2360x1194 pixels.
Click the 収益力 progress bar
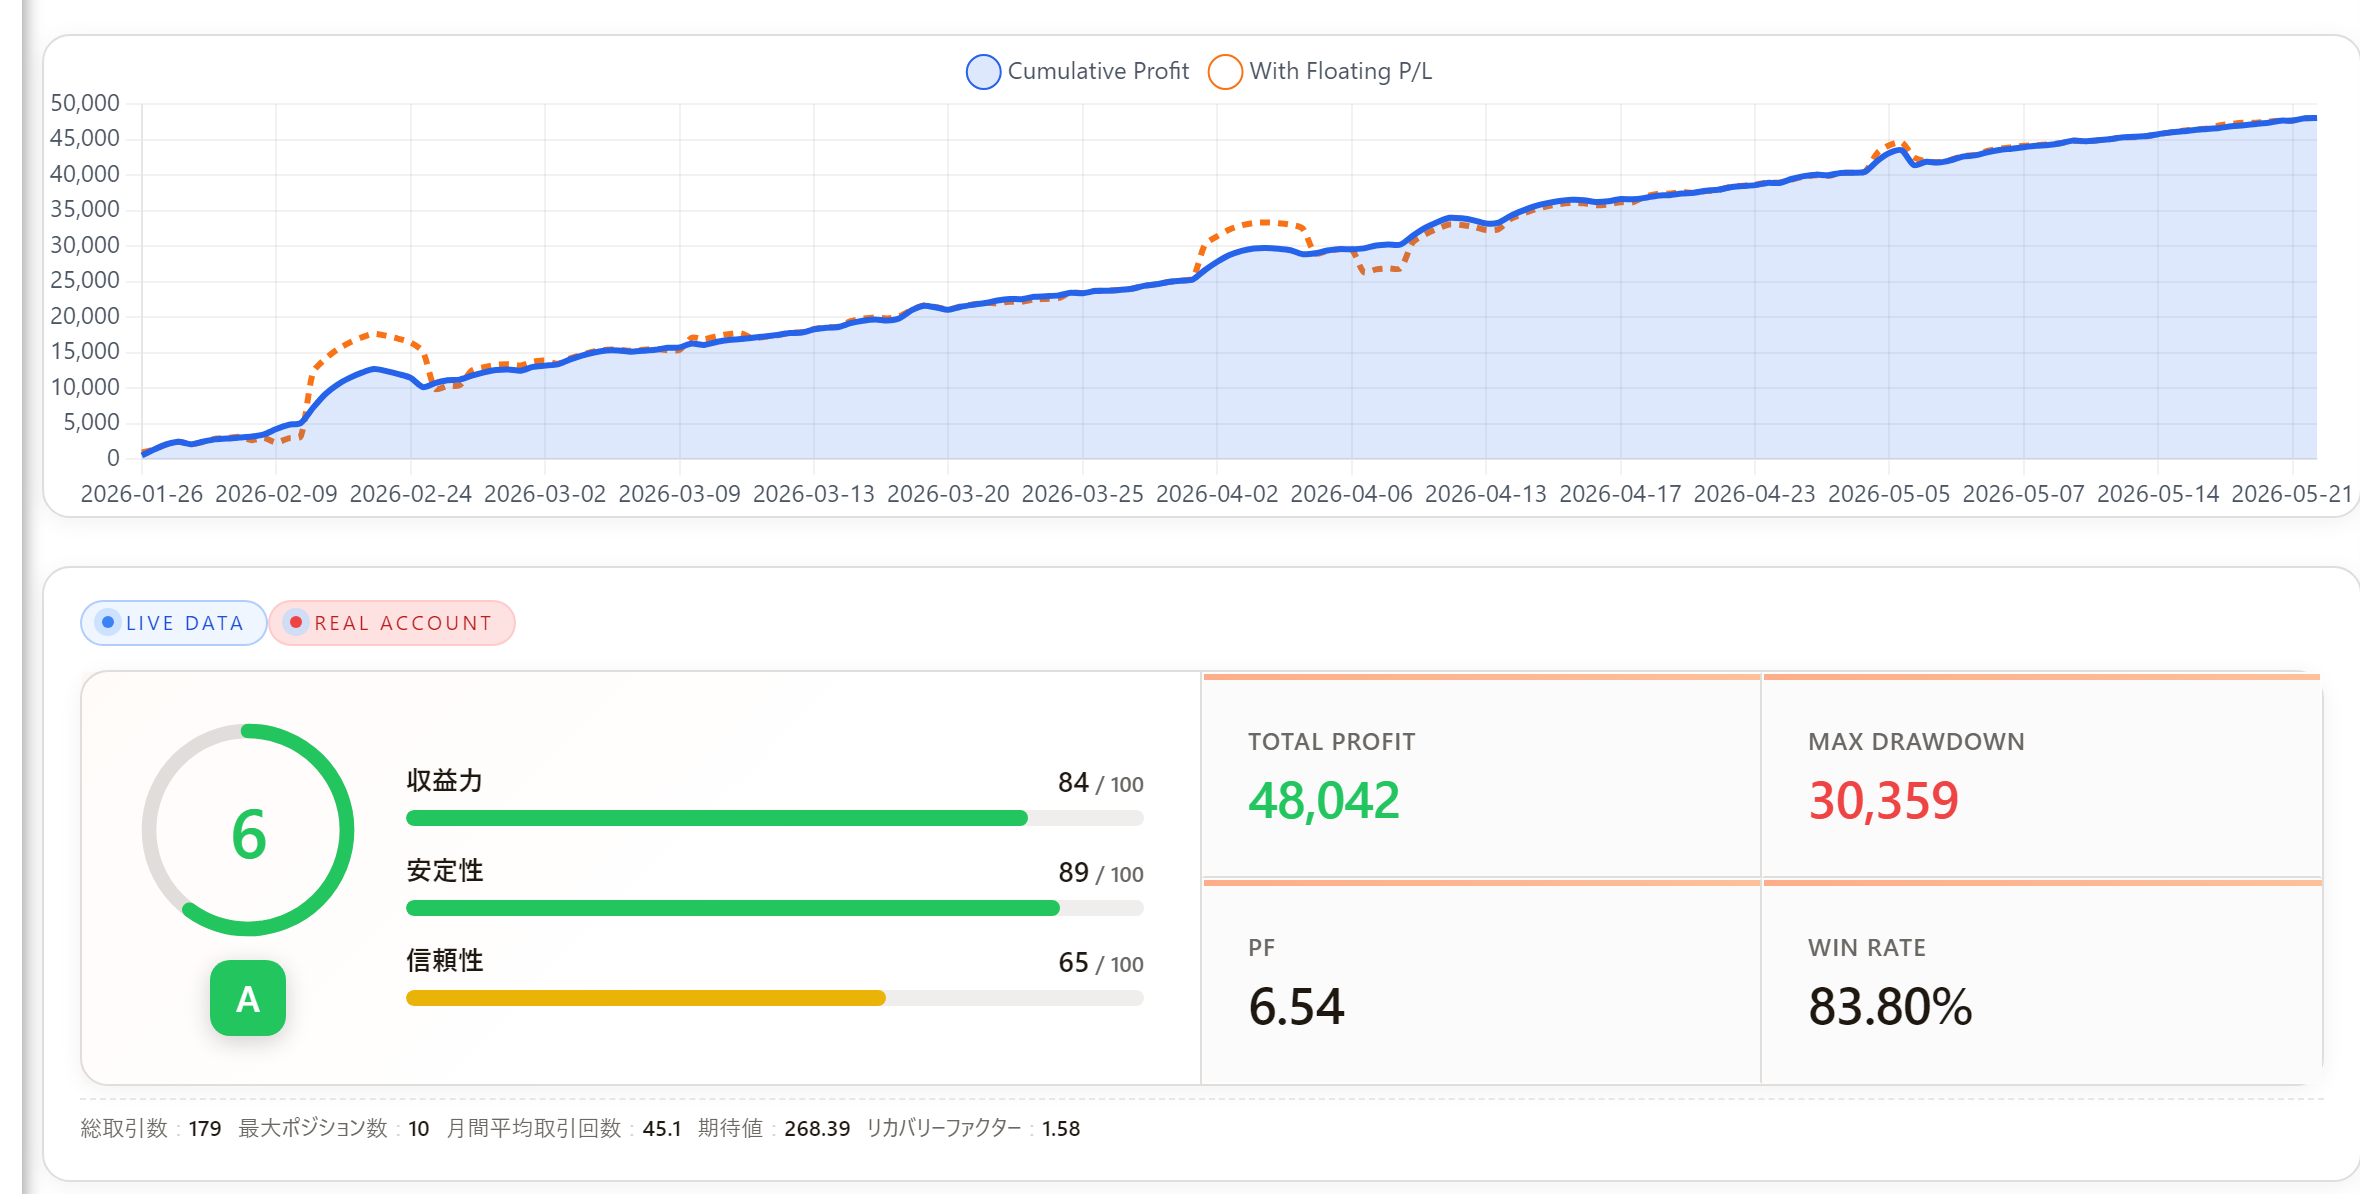[x=774, y=818]
